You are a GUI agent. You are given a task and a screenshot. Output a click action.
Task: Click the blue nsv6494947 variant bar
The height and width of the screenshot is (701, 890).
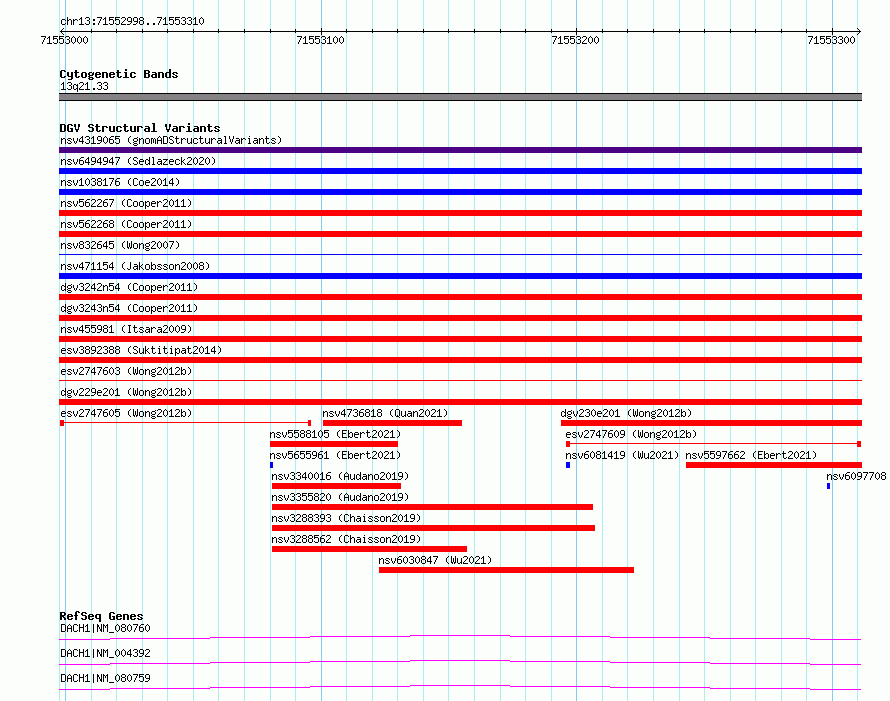pyautogui.click(x=460, y=171)
